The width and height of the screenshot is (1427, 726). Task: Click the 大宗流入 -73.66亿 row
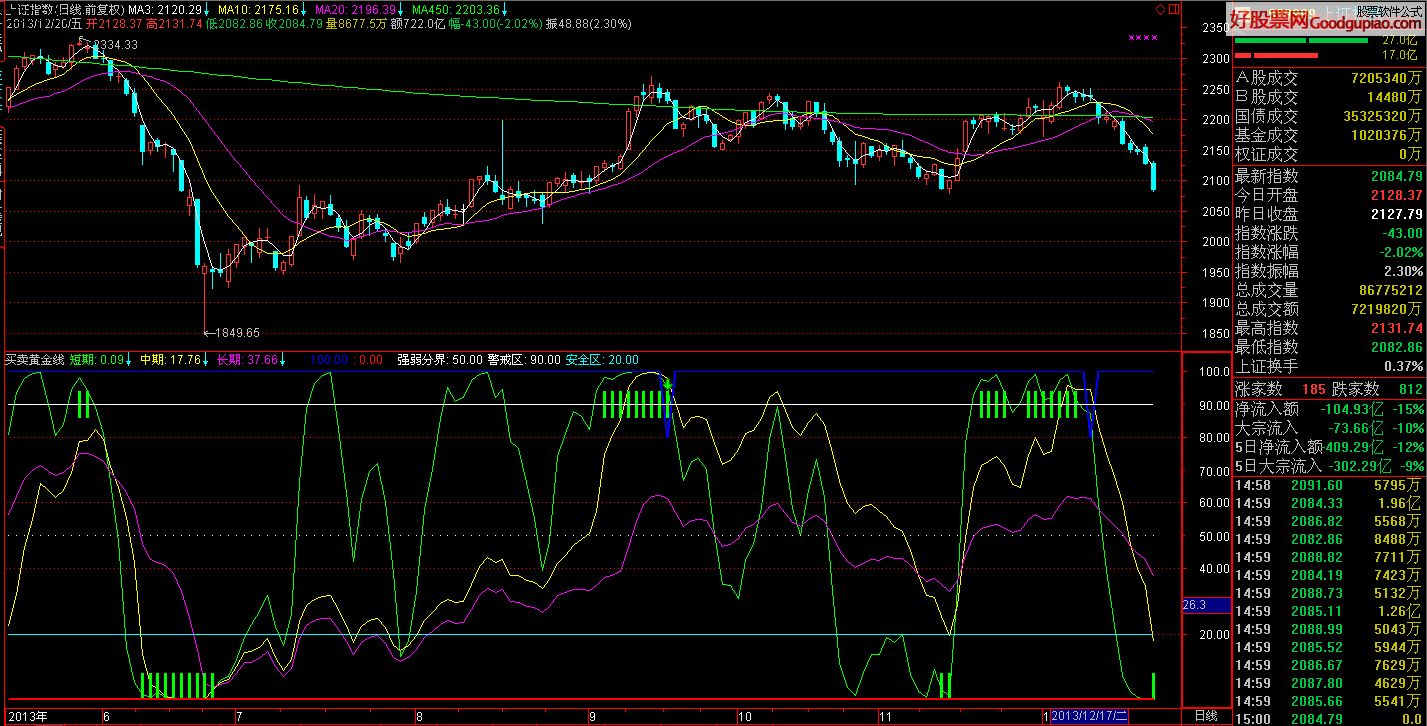click(1329, 427)
